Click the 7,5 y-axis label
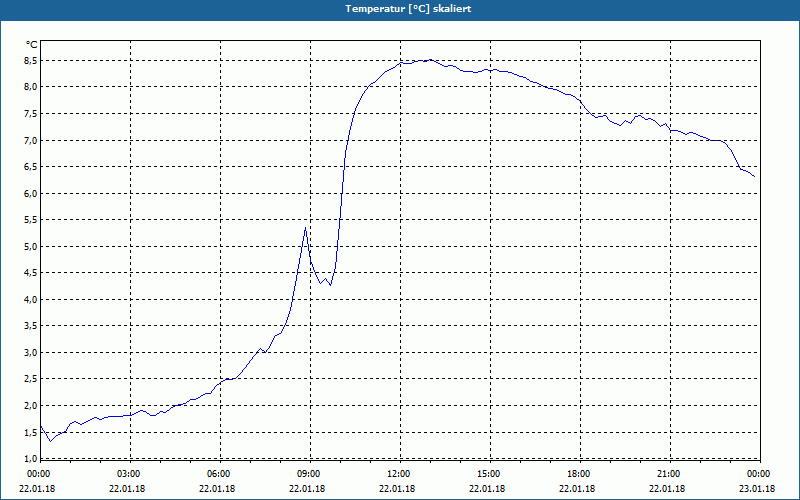Image resolution: width=800 pixels, height=500 pixels. click(31, 114)
